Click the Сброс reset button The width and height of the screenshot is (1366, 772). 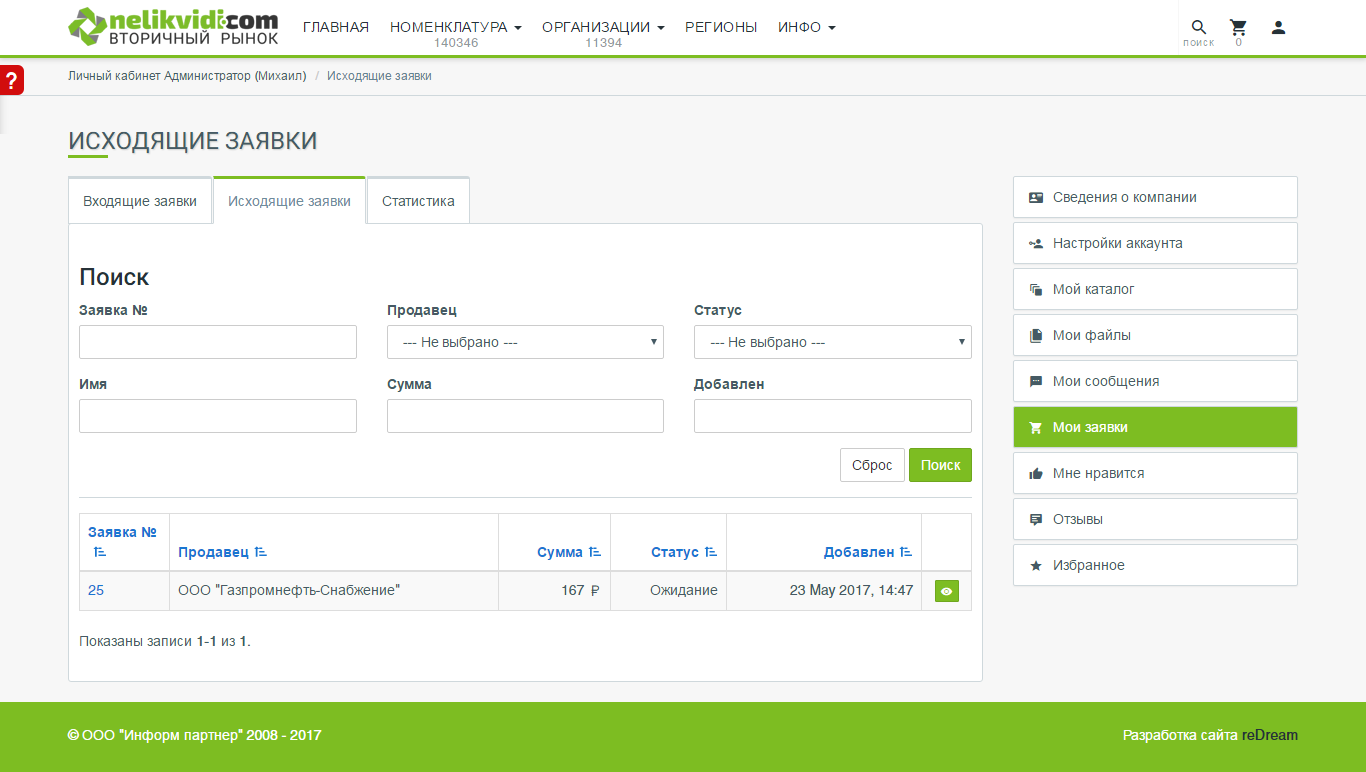[872, 465]
